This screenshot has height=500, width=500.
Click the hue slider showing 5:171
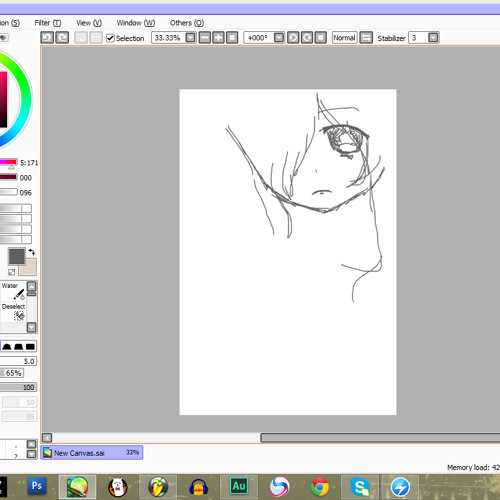(8, 162)
